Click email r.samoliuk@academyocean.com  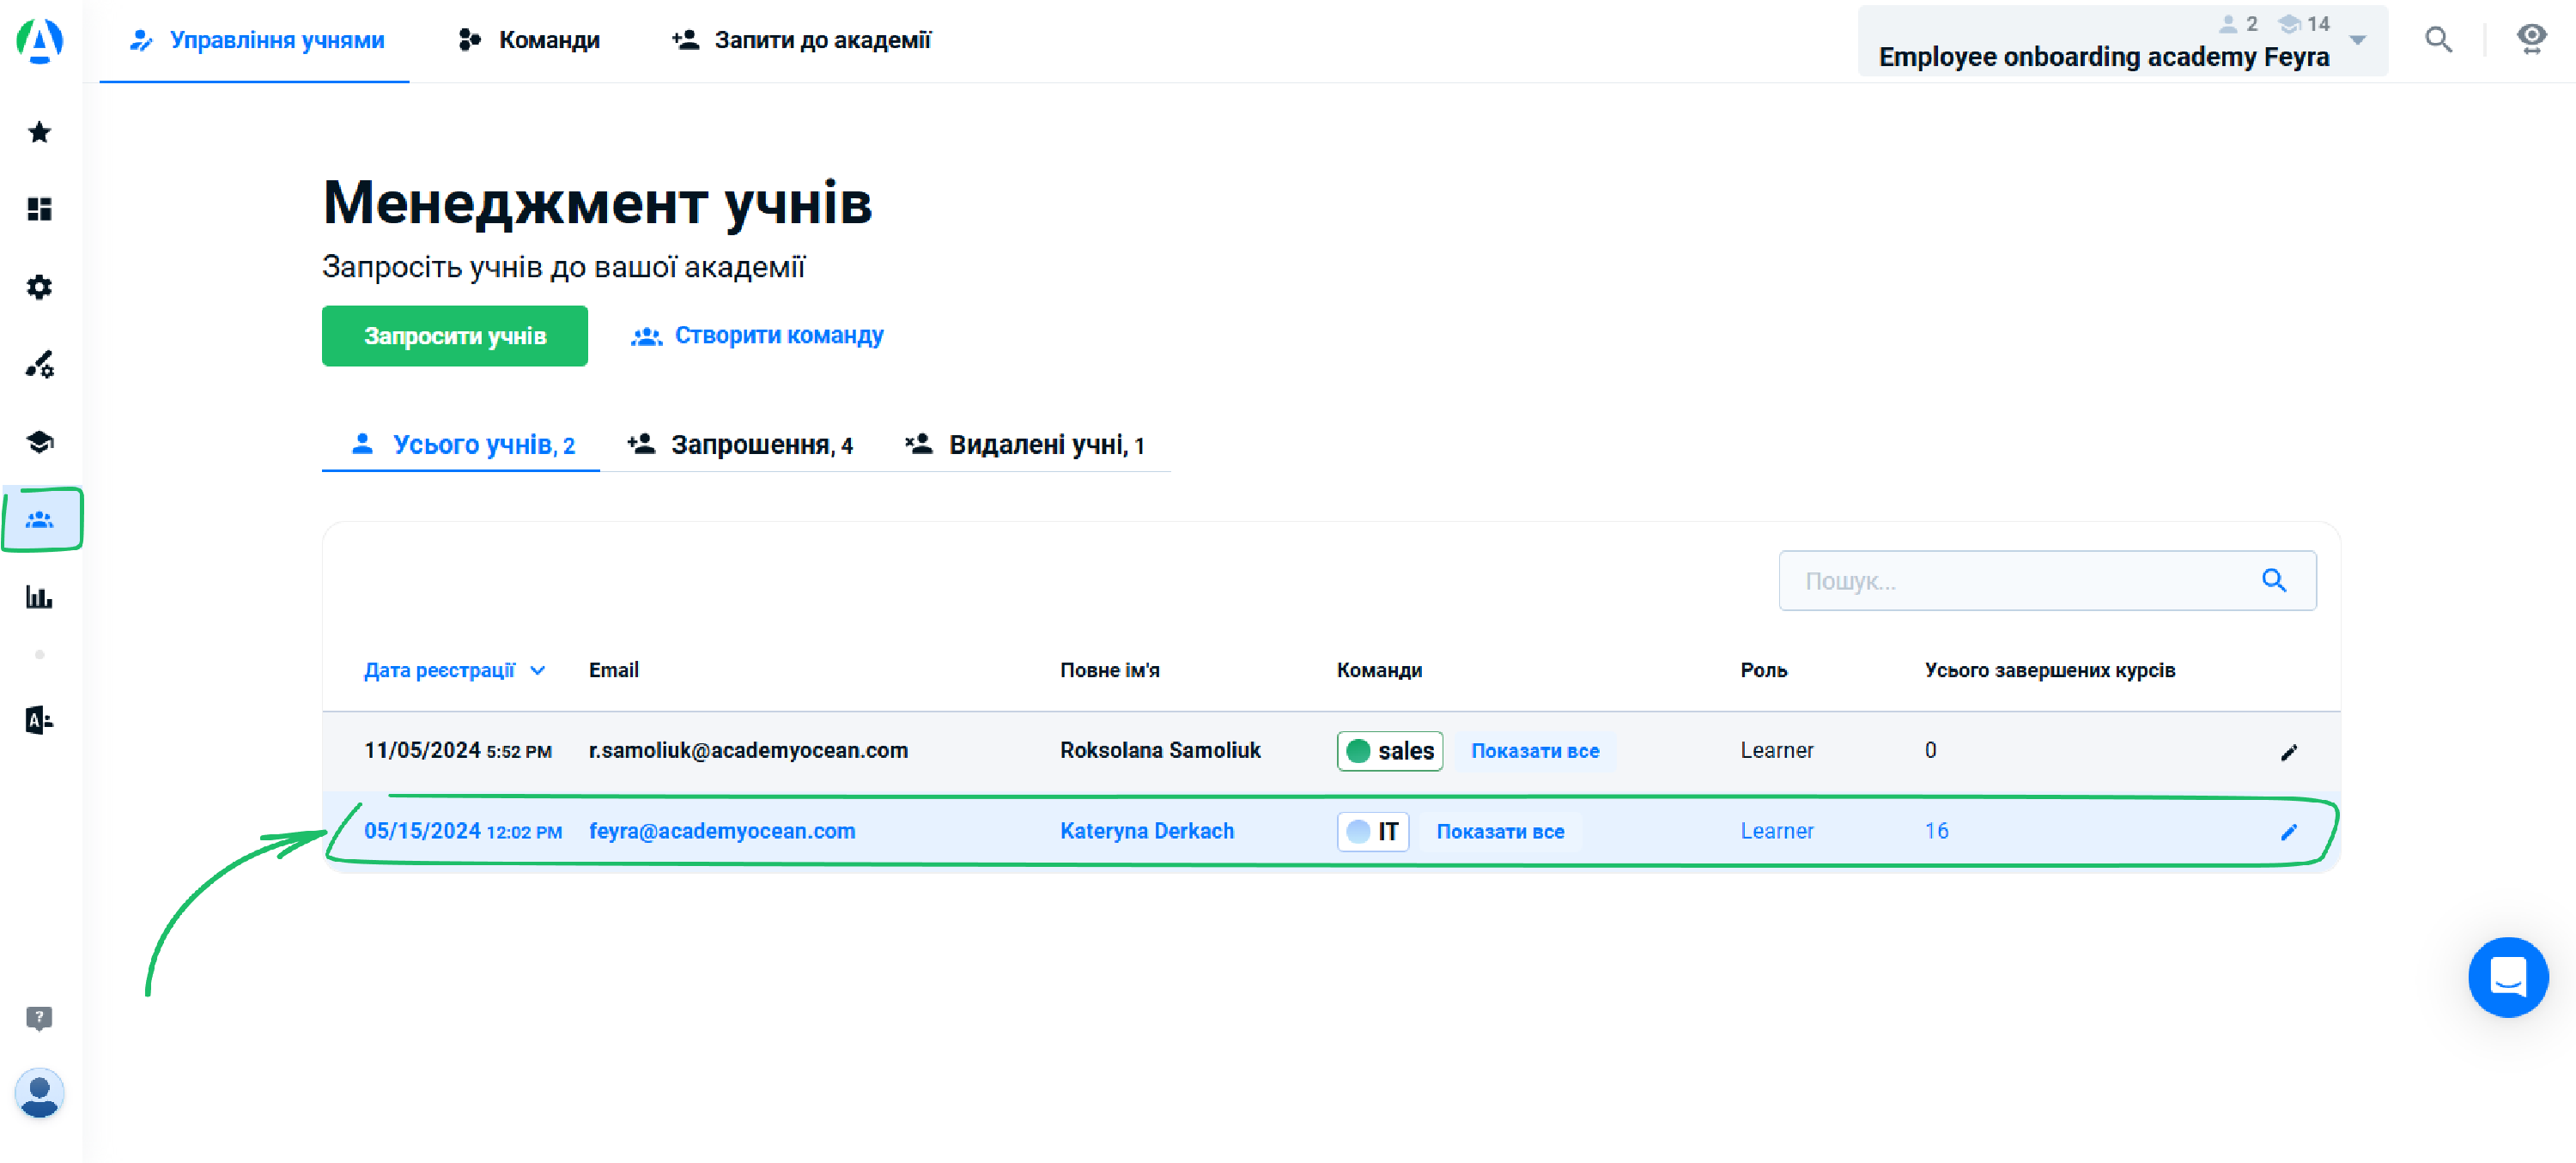point(748,750)
